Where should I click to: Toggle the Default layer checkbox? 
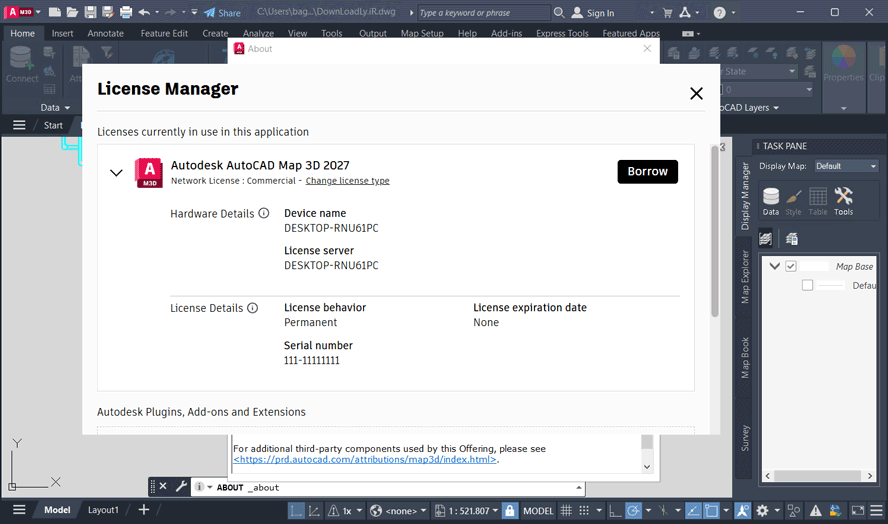pos(808,285)
